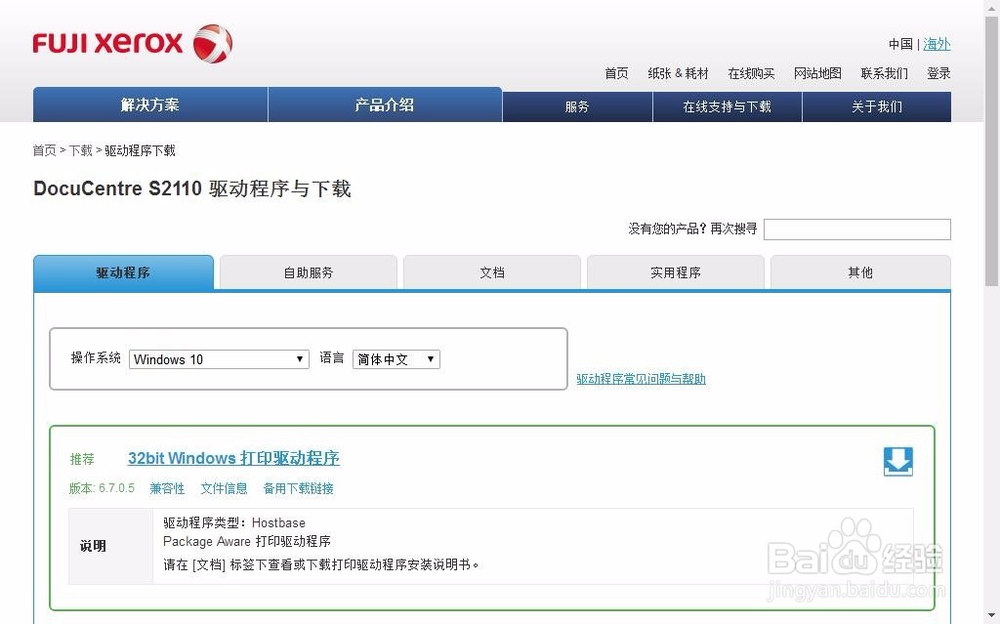Switch to the 其他 tab
Viewport: 1000px width, 624px height.
point(860,272)
